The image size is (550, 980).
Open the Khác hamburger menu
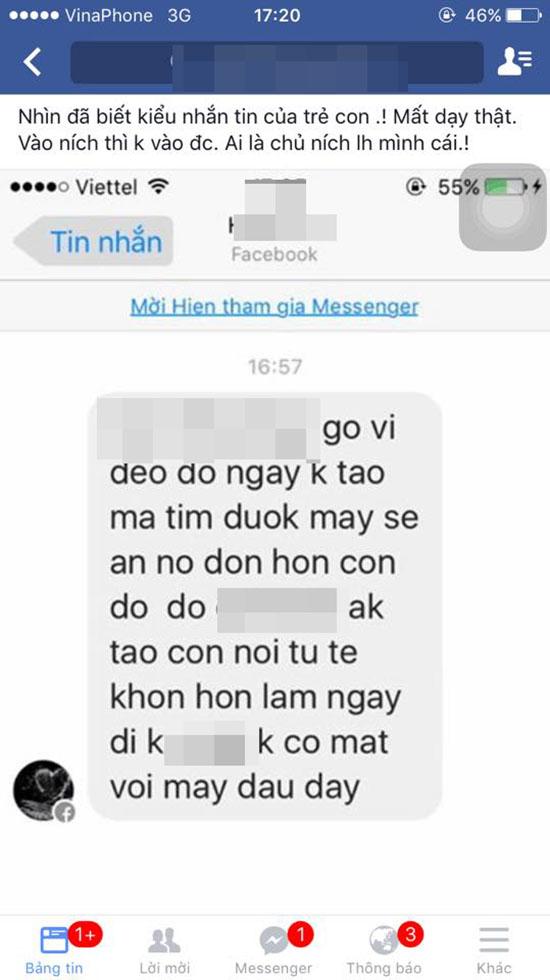tap(494, 949)
